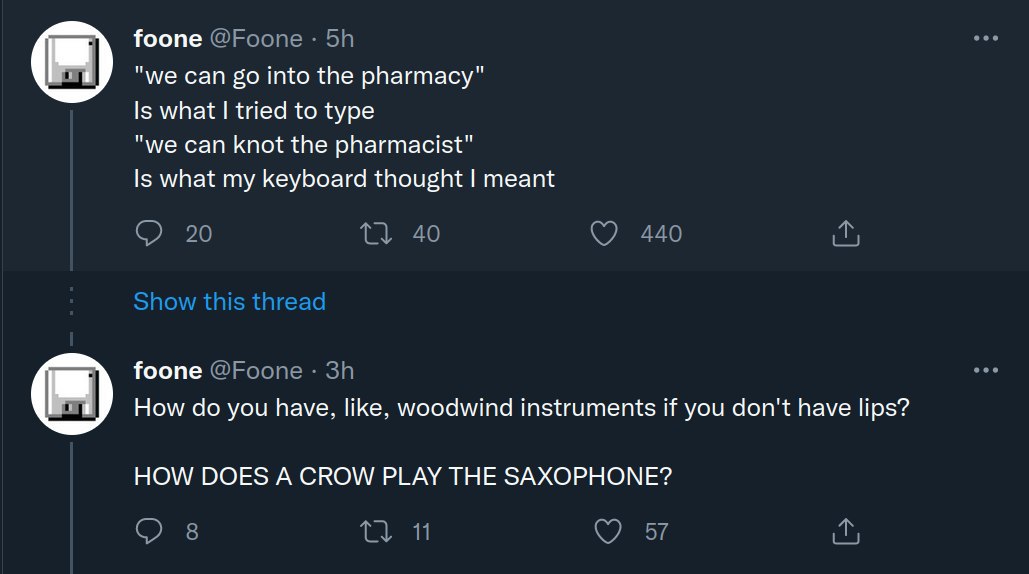
Task: Click the @Foone handle in second tweet
Action: [x=256, y=371]
